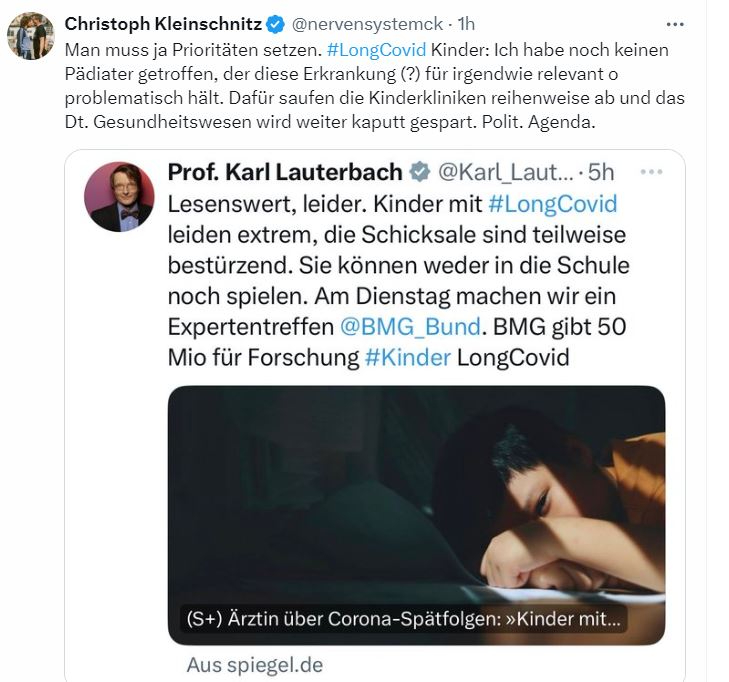Click Christoph Kleinschnitz's profile avatar
The image size is (729, 682).
30,36
